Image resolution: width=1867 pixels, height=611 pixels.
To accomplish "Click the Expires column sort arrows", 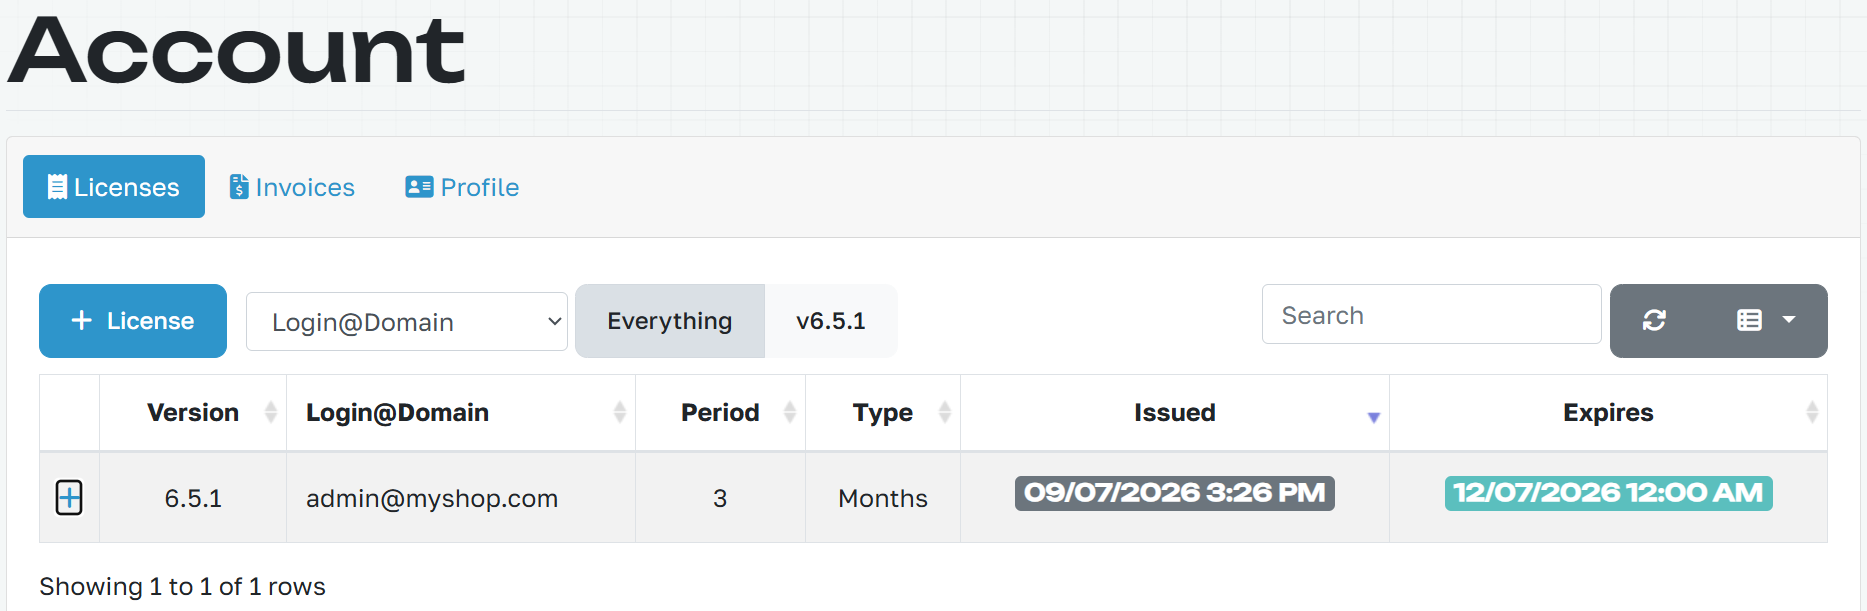I will coord(1811,412).
